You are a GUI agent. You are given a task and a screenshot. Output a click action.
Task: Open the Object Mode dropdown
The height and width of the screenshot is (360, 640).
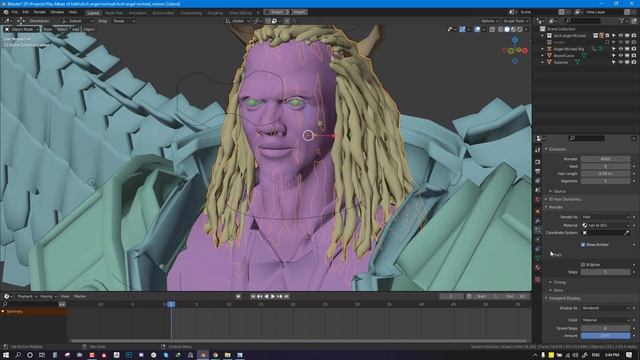(21, 29)
